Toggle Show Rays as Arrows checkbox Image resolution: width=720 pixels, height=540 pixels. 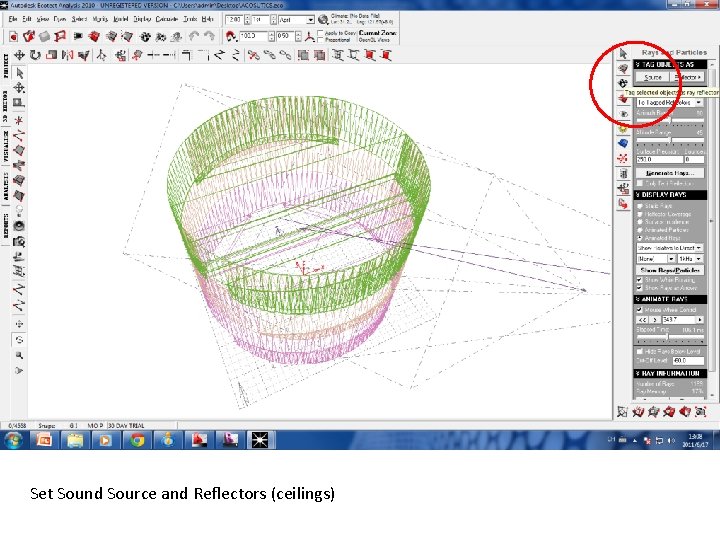(639, 288)
